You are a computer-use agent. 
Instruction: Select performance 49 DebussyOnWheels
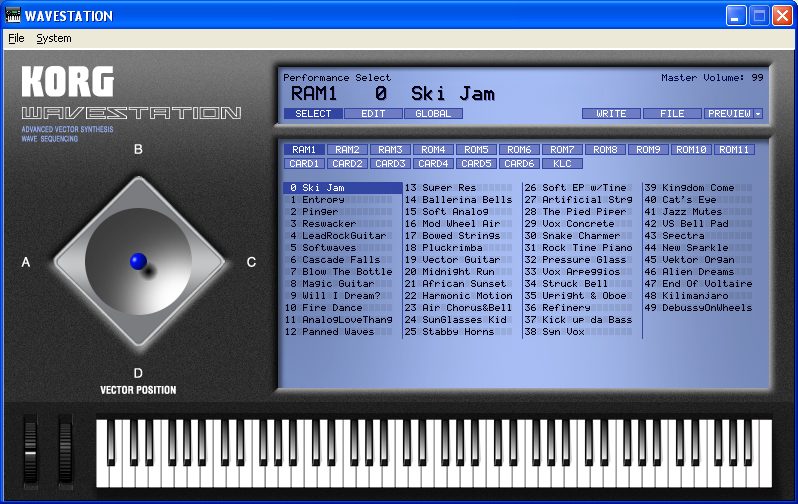point(703,308)
